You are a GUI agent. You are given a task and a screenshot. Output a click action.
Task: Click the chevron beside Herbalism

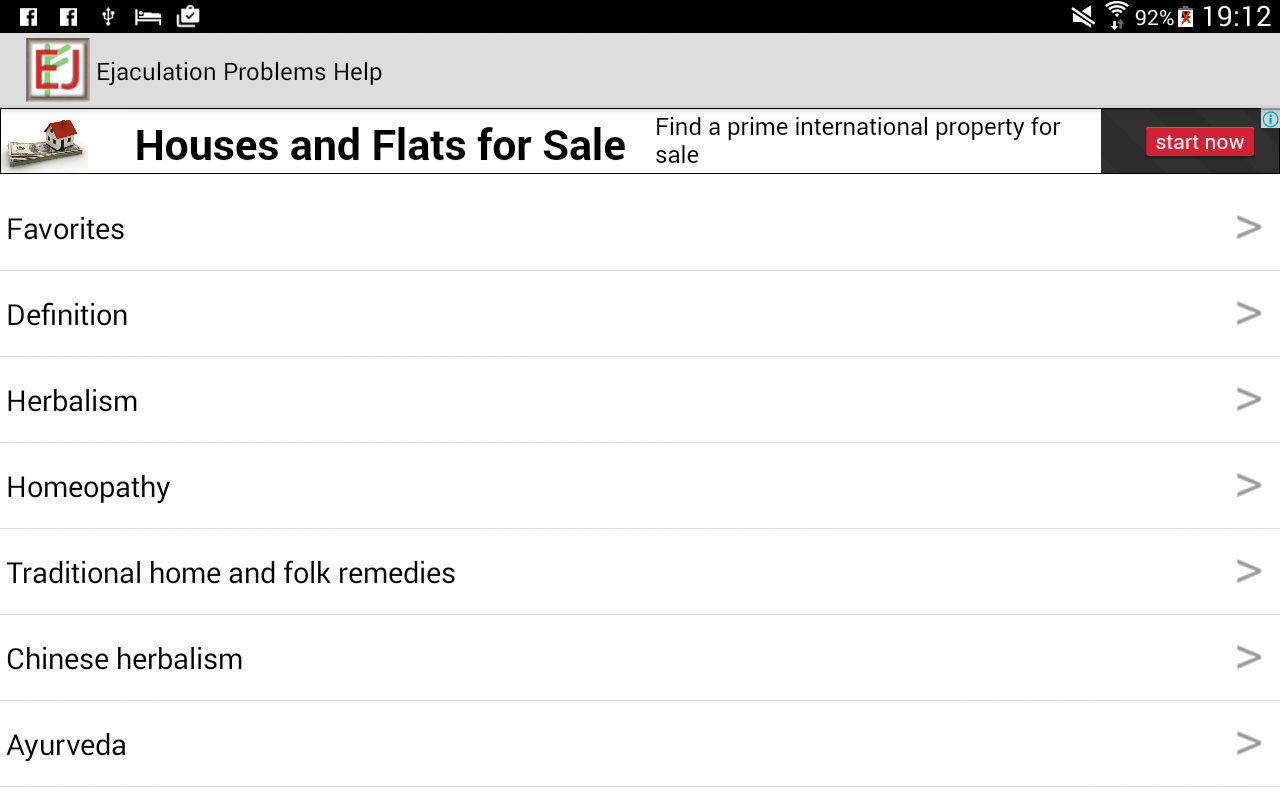(1248, 400)
